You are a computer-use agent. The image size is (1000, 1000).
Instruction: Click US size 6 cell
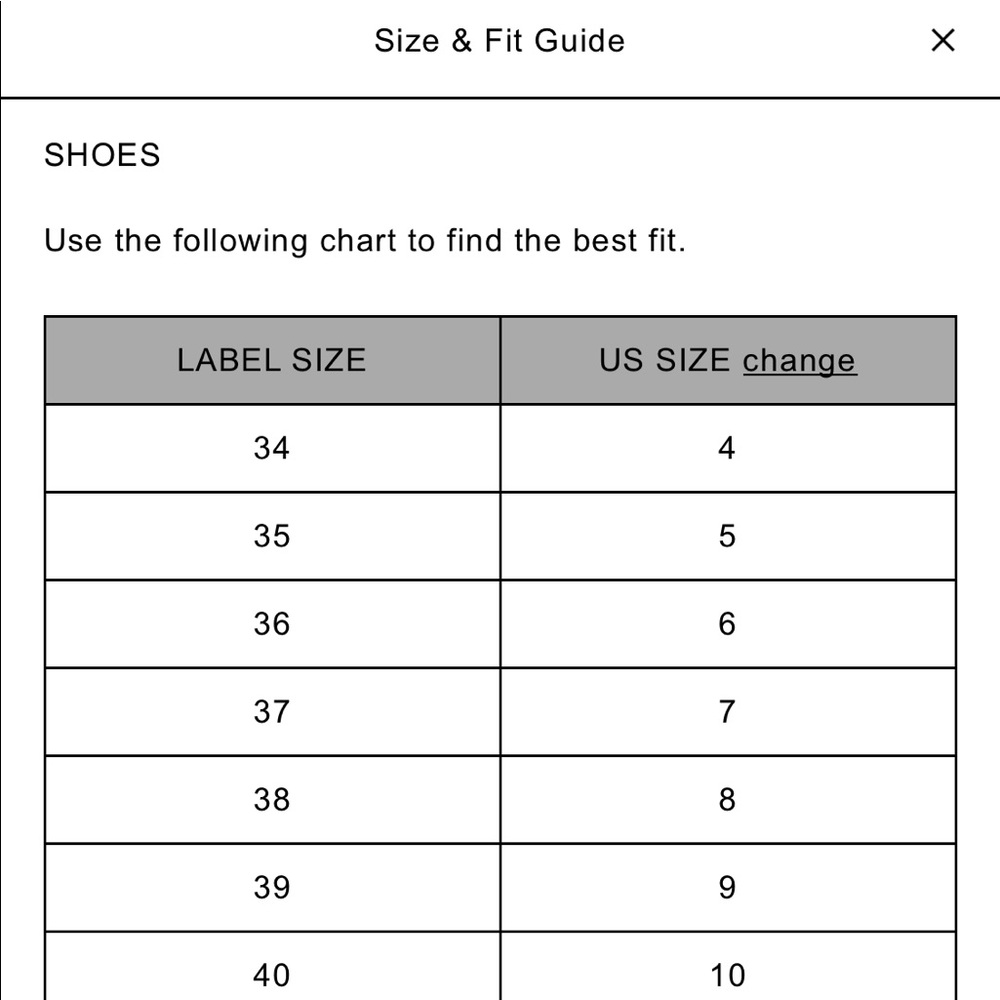728,624
